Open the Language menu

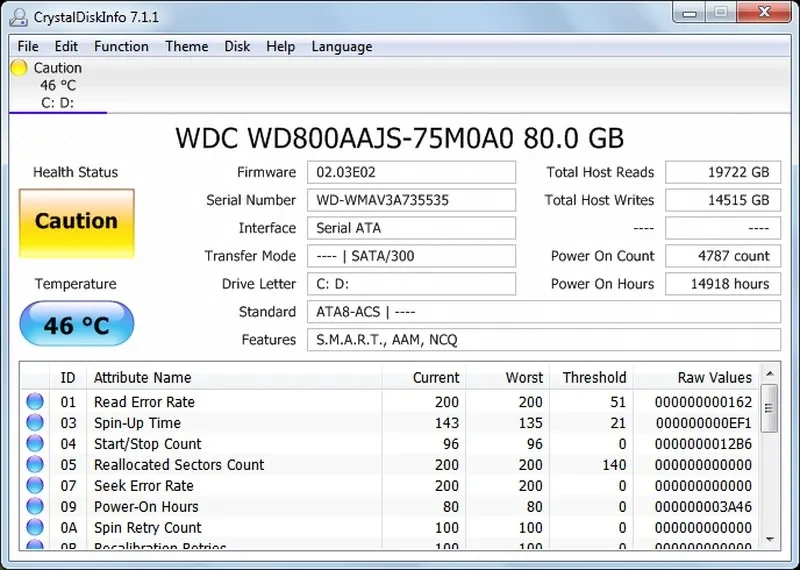point(341,46)
